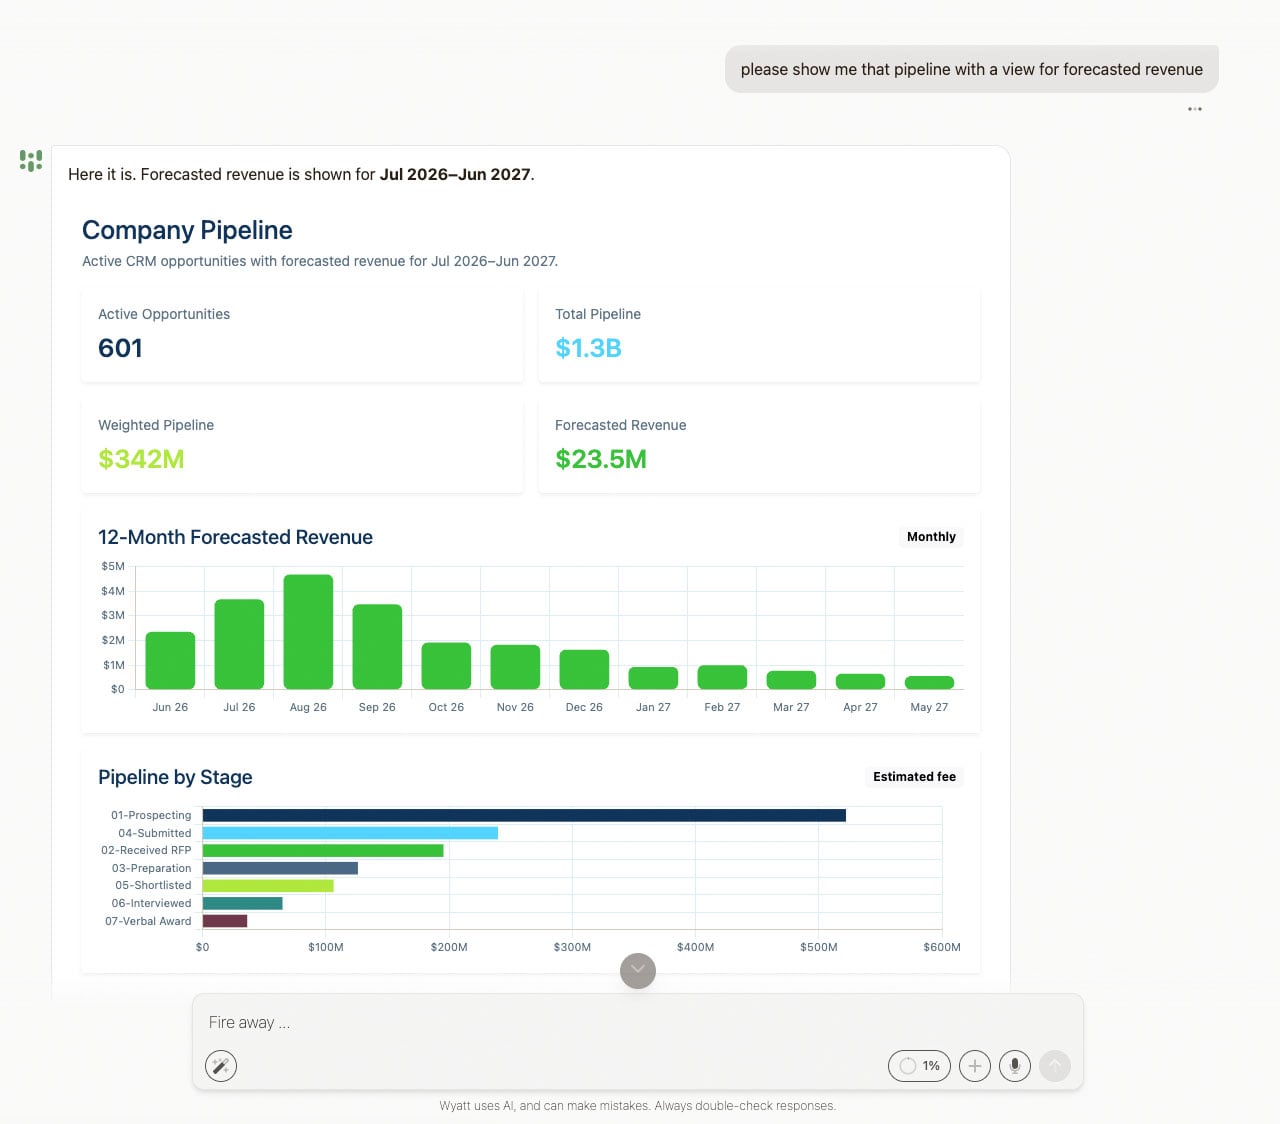Viewport: 1280px width, 1124px height.
Task: Select the Total Pipeline $1.3B card
Action: point(759,335)
